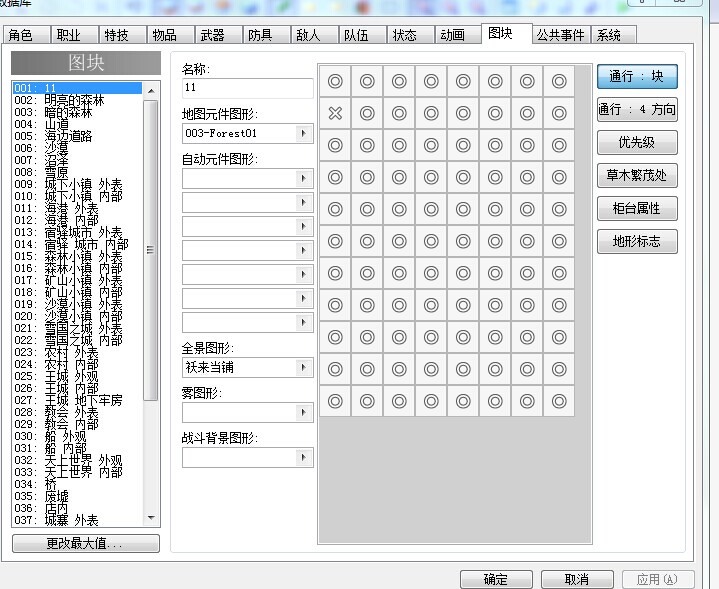The width and height of the screenshot is (719, 589).
Task: Select list item 005: 海边道路
Action: [x=77, y=136]
